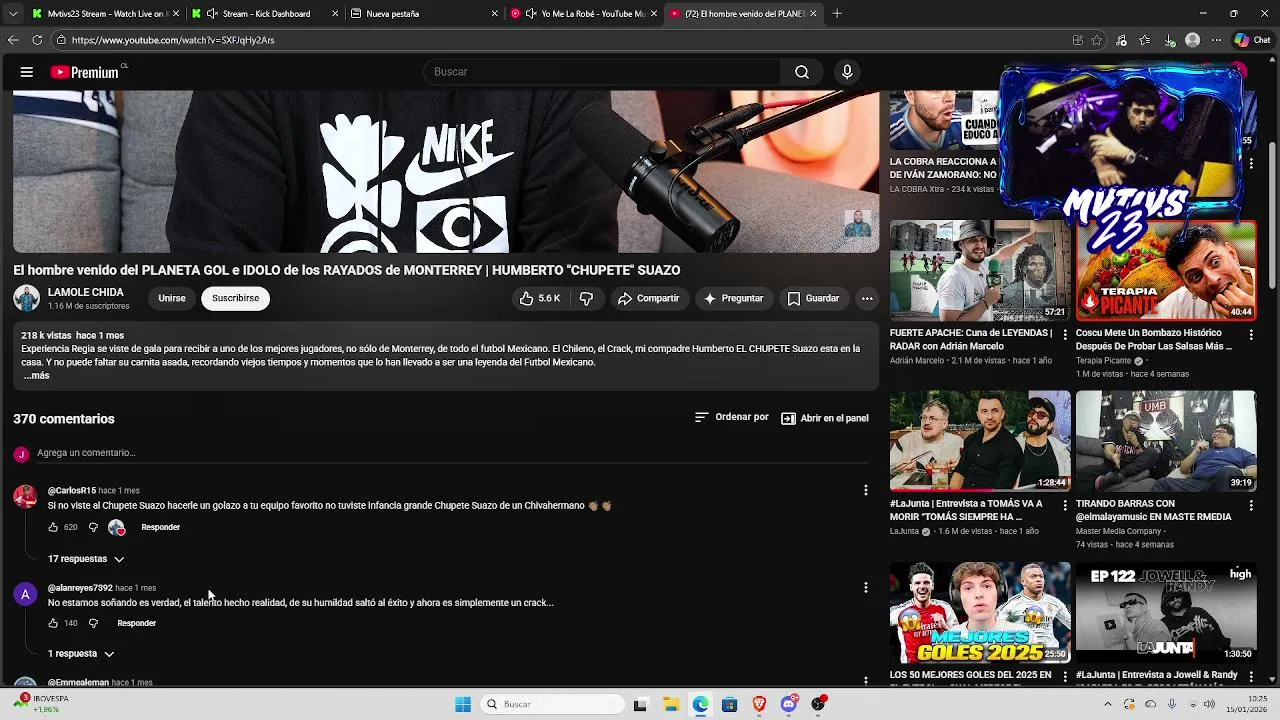Open the YouTube hamburger guide menu
The width and height of the screenshot is (1280, 720).
(27, 72)
